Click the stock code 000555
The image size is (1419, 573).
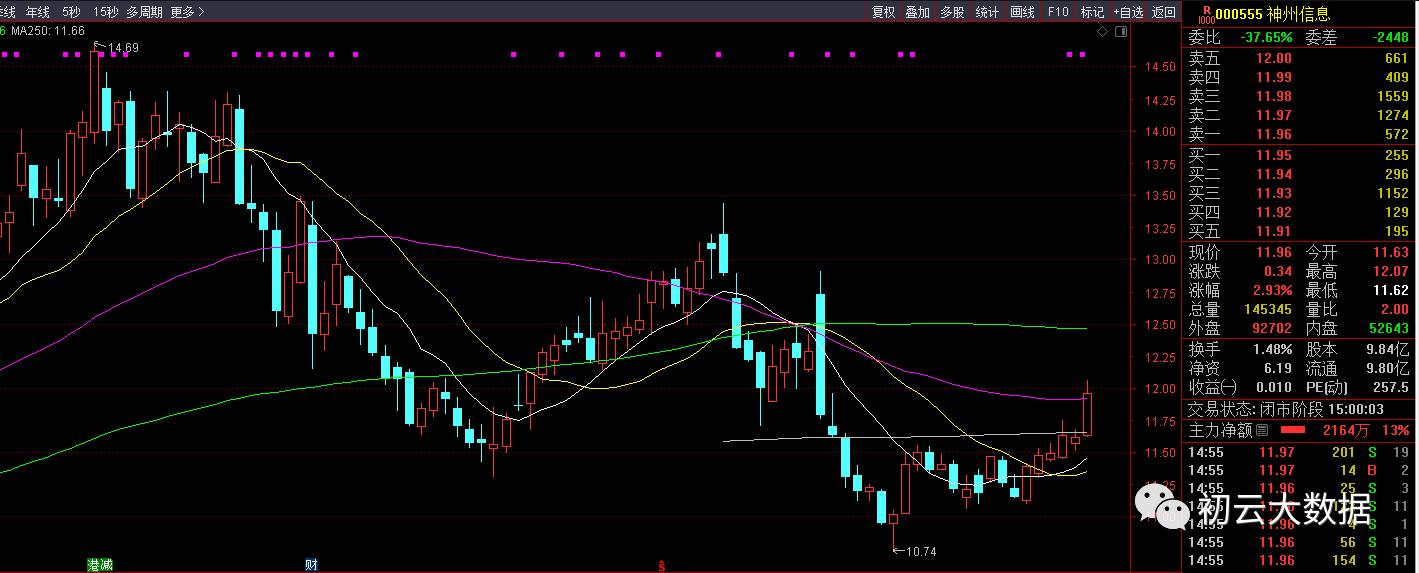pos(1240,14)
